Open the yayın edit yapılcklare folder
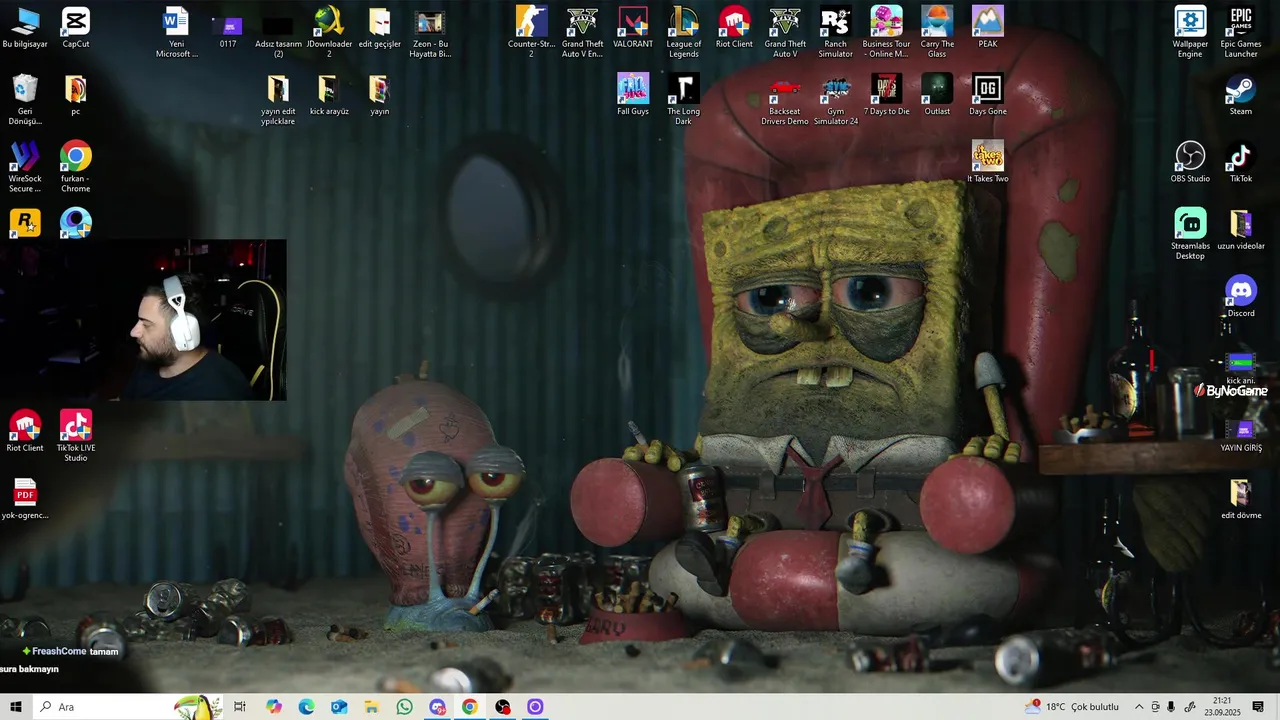 (278, 99)
